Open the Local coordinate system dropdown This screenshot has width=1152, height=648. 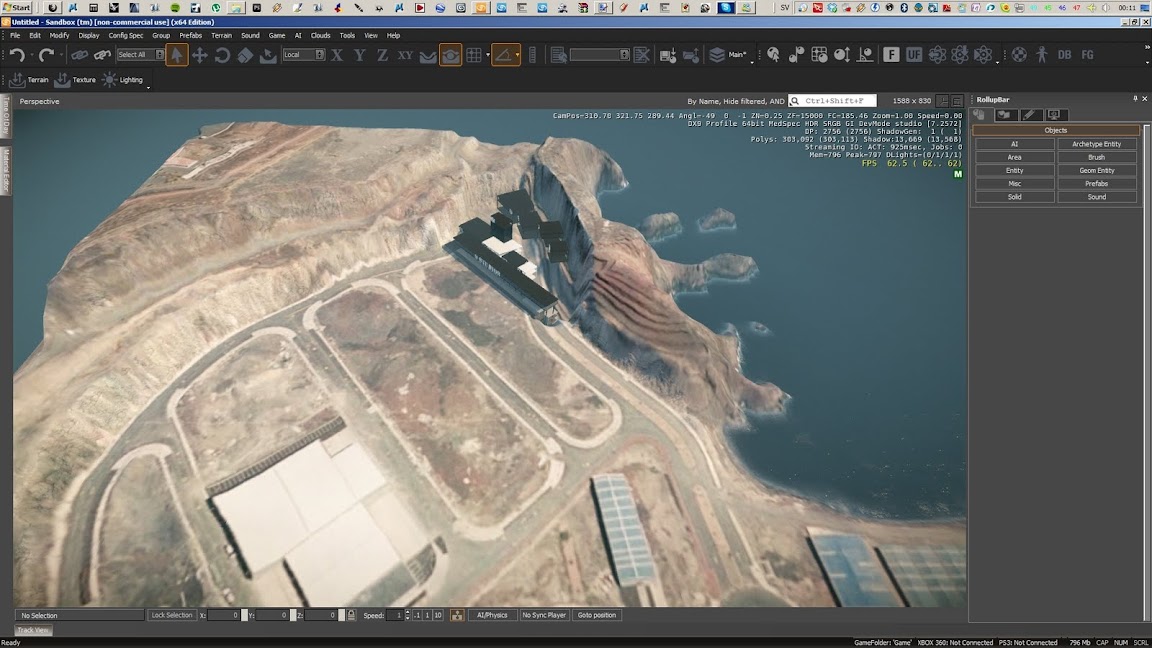click(304, 55)
